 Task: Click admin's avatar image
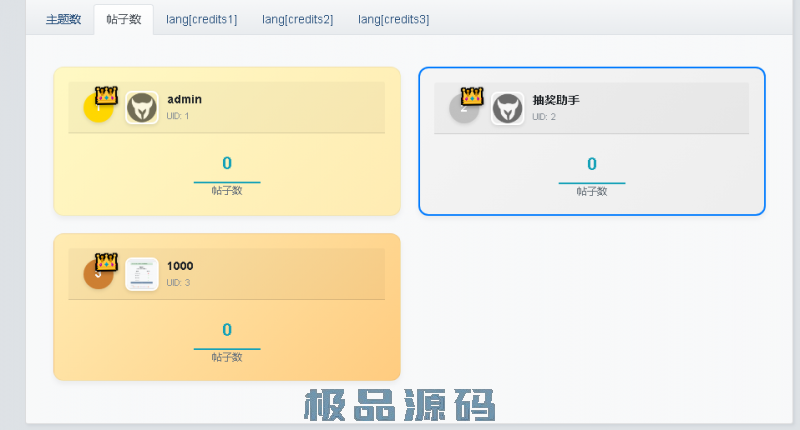point(142,108)
